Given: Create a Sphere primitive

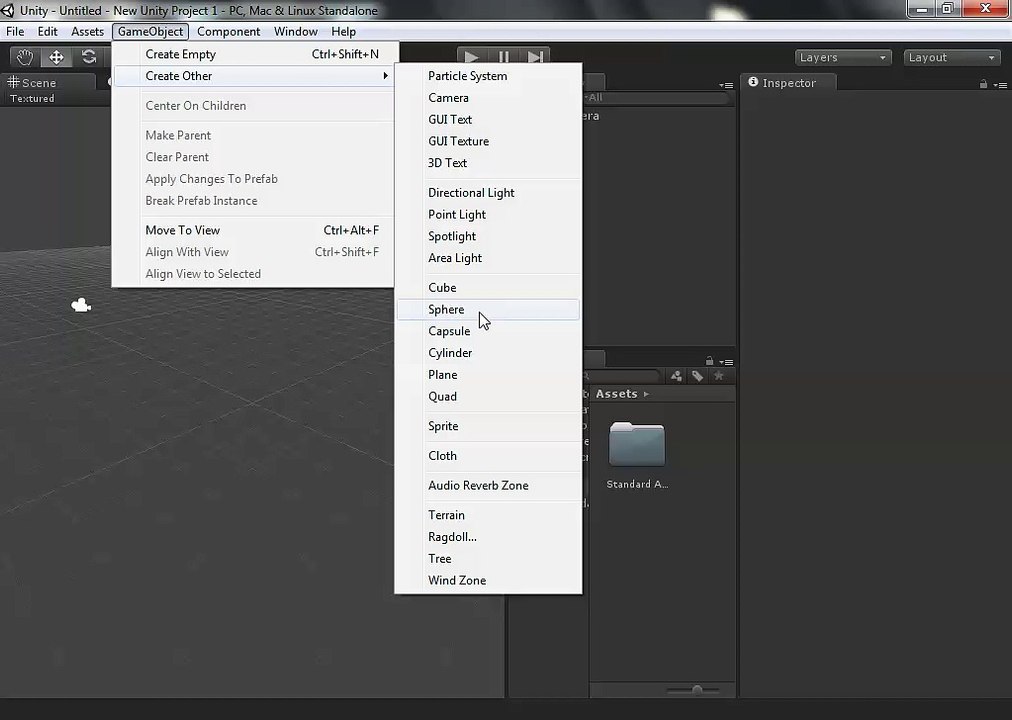Looking at the screenshot, I should [x=488, y=310].
